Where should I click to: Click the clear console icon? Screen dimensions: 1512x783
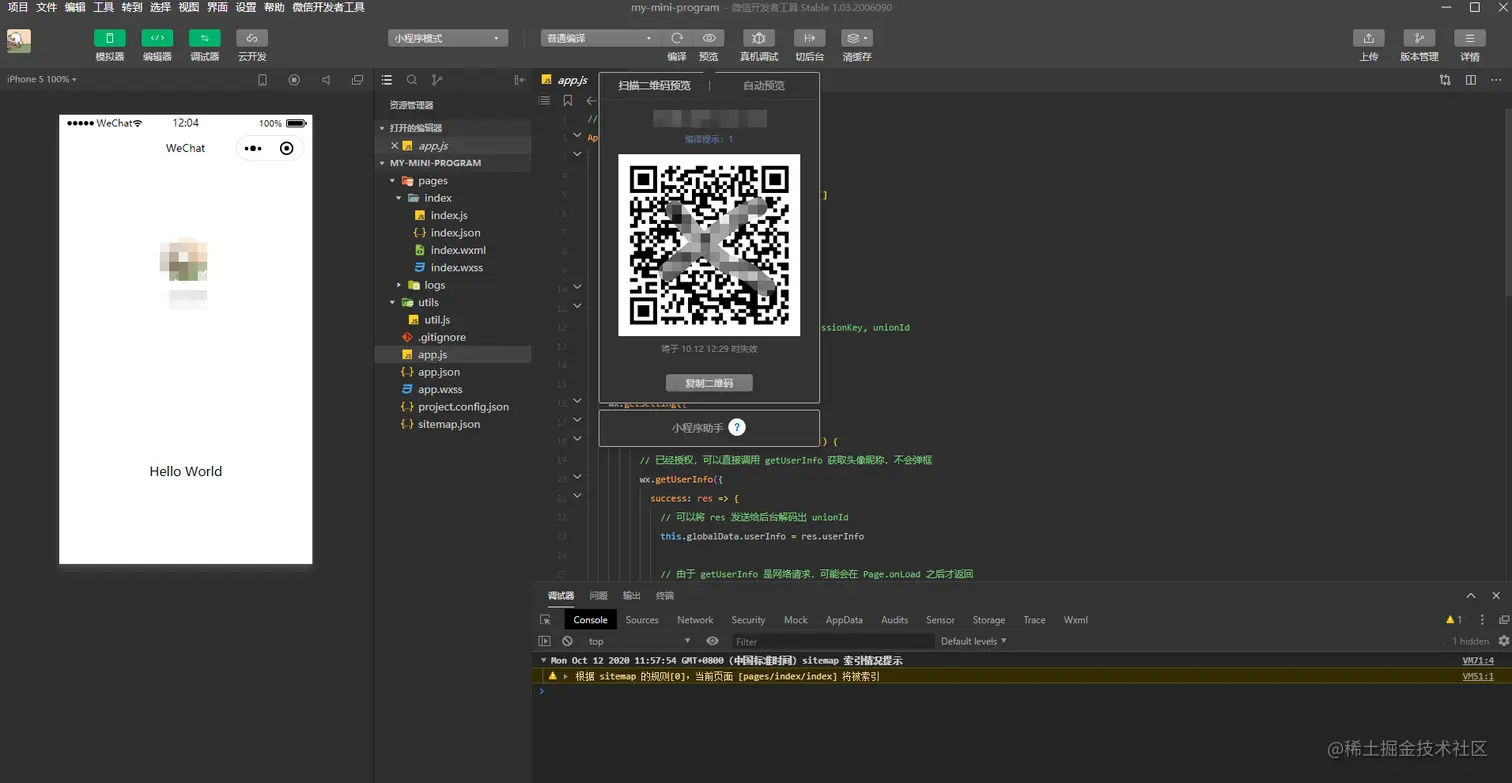(x=567, y=641)
